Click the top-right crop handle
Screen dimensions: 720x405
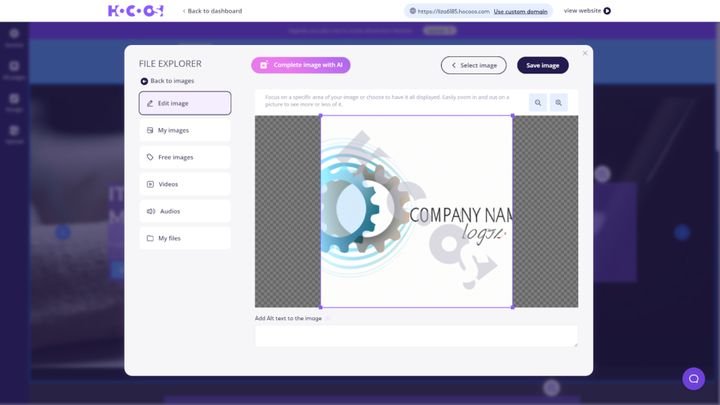(512, 116)
